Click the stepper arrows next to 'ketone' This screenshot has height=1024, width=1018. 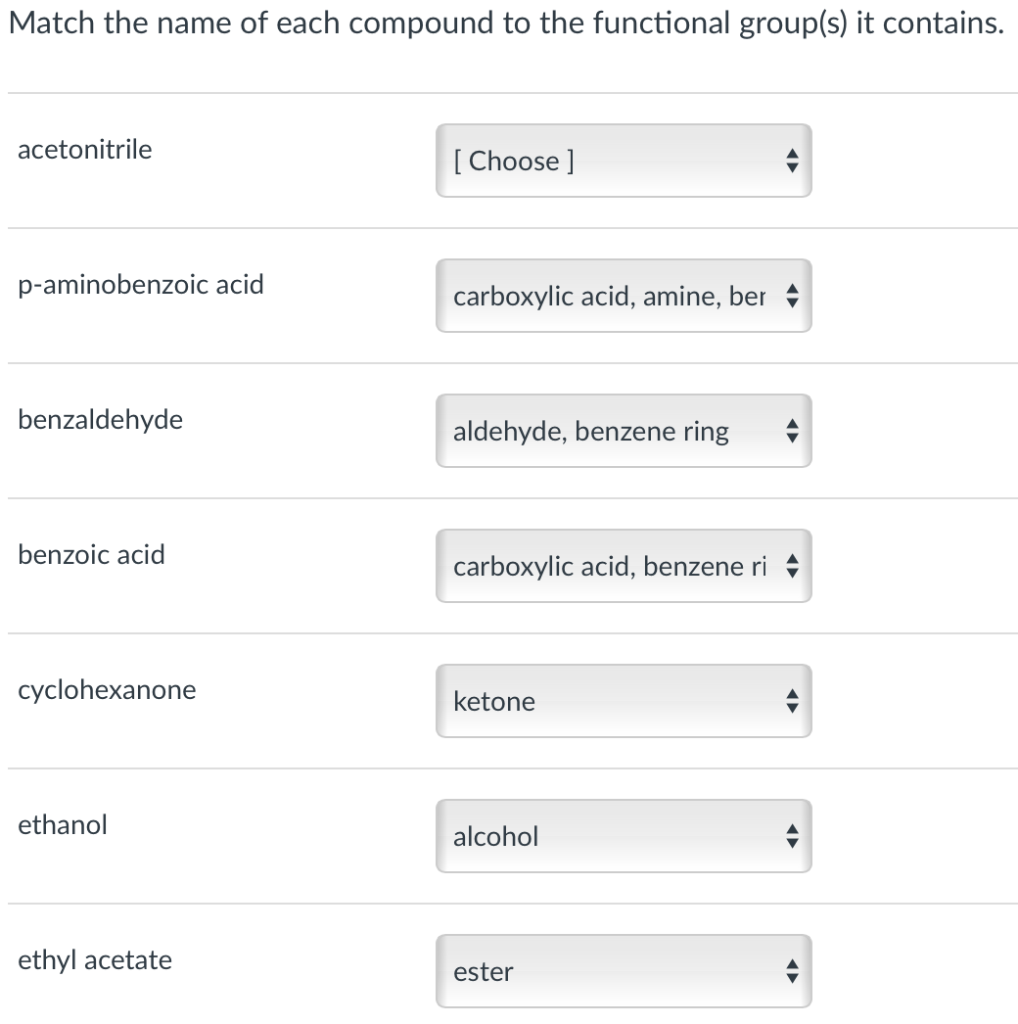coord(791,701)
